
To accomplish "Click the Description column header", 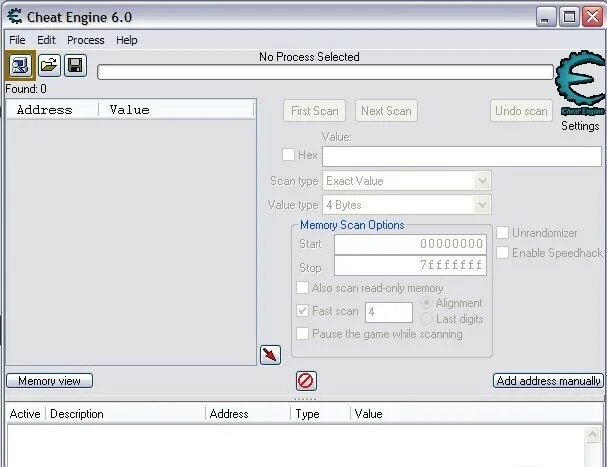I will [125, 414].
